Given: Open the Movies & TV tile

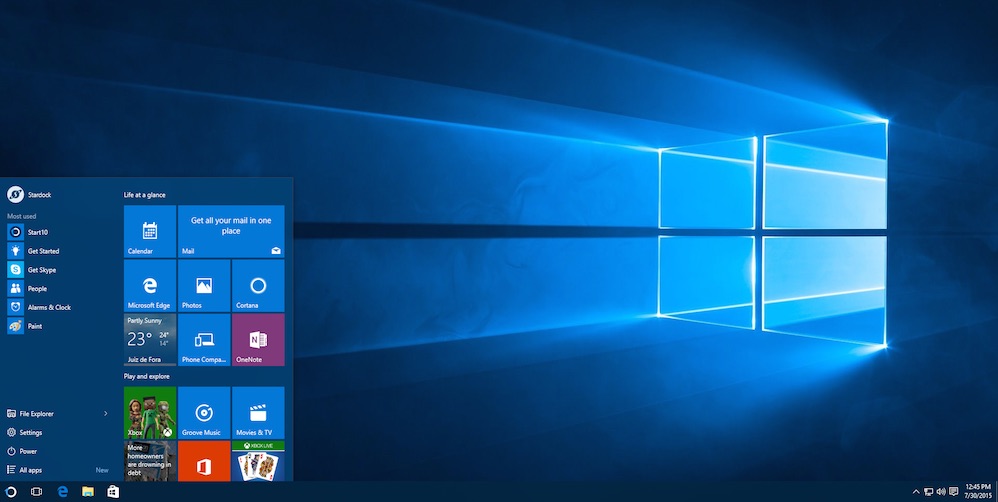Looking at the screenshot, I should click(x=258, y=413).
